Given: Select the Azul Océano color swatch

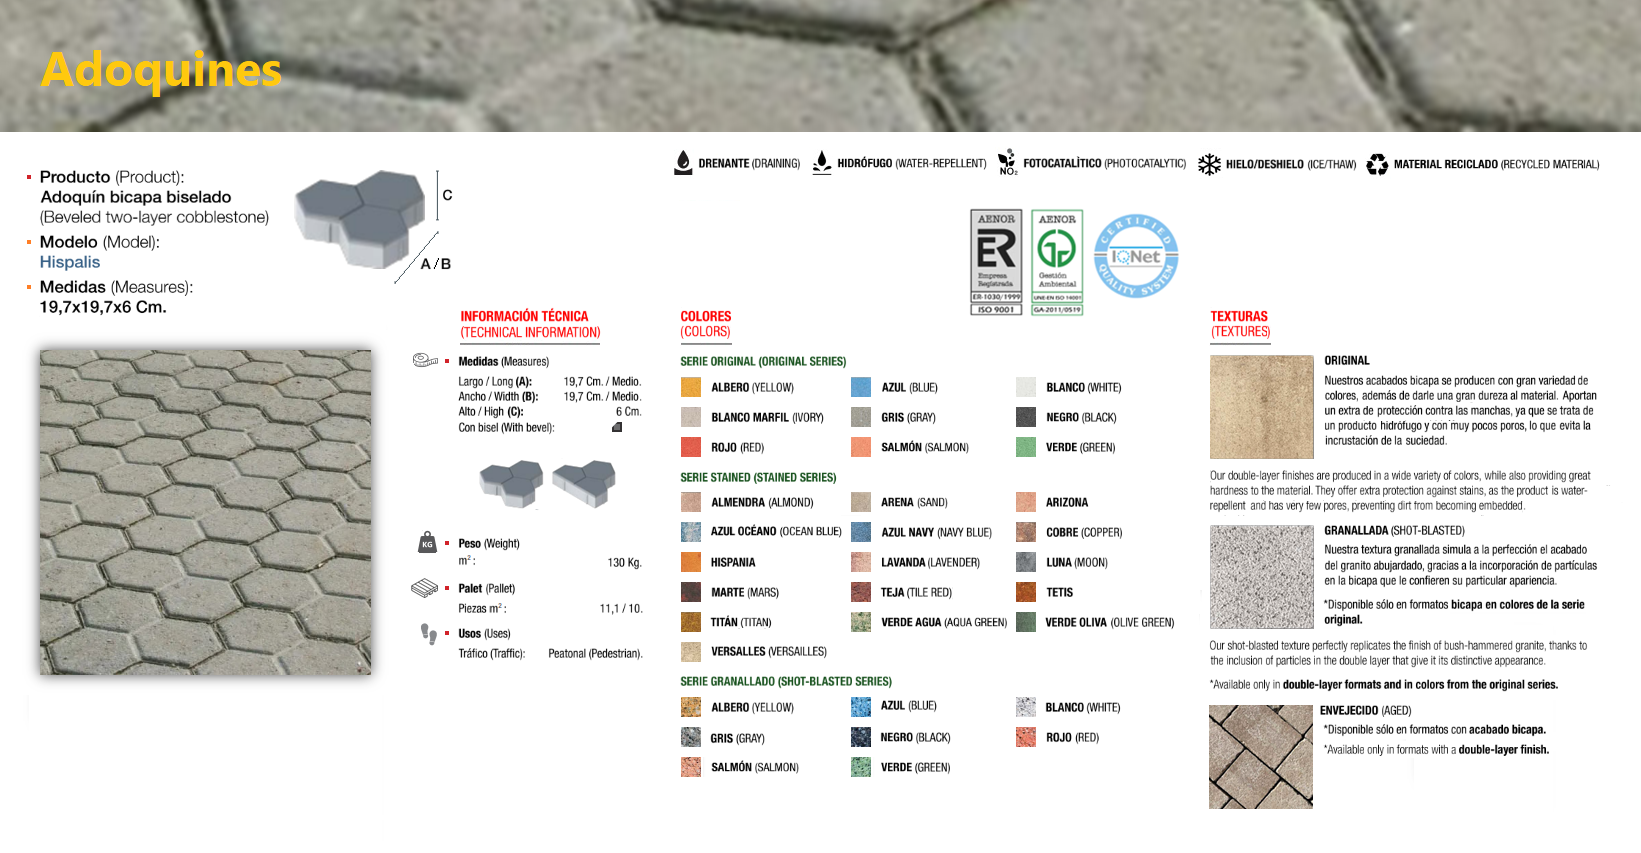Looking at the screenshot, I should (691, 532).
